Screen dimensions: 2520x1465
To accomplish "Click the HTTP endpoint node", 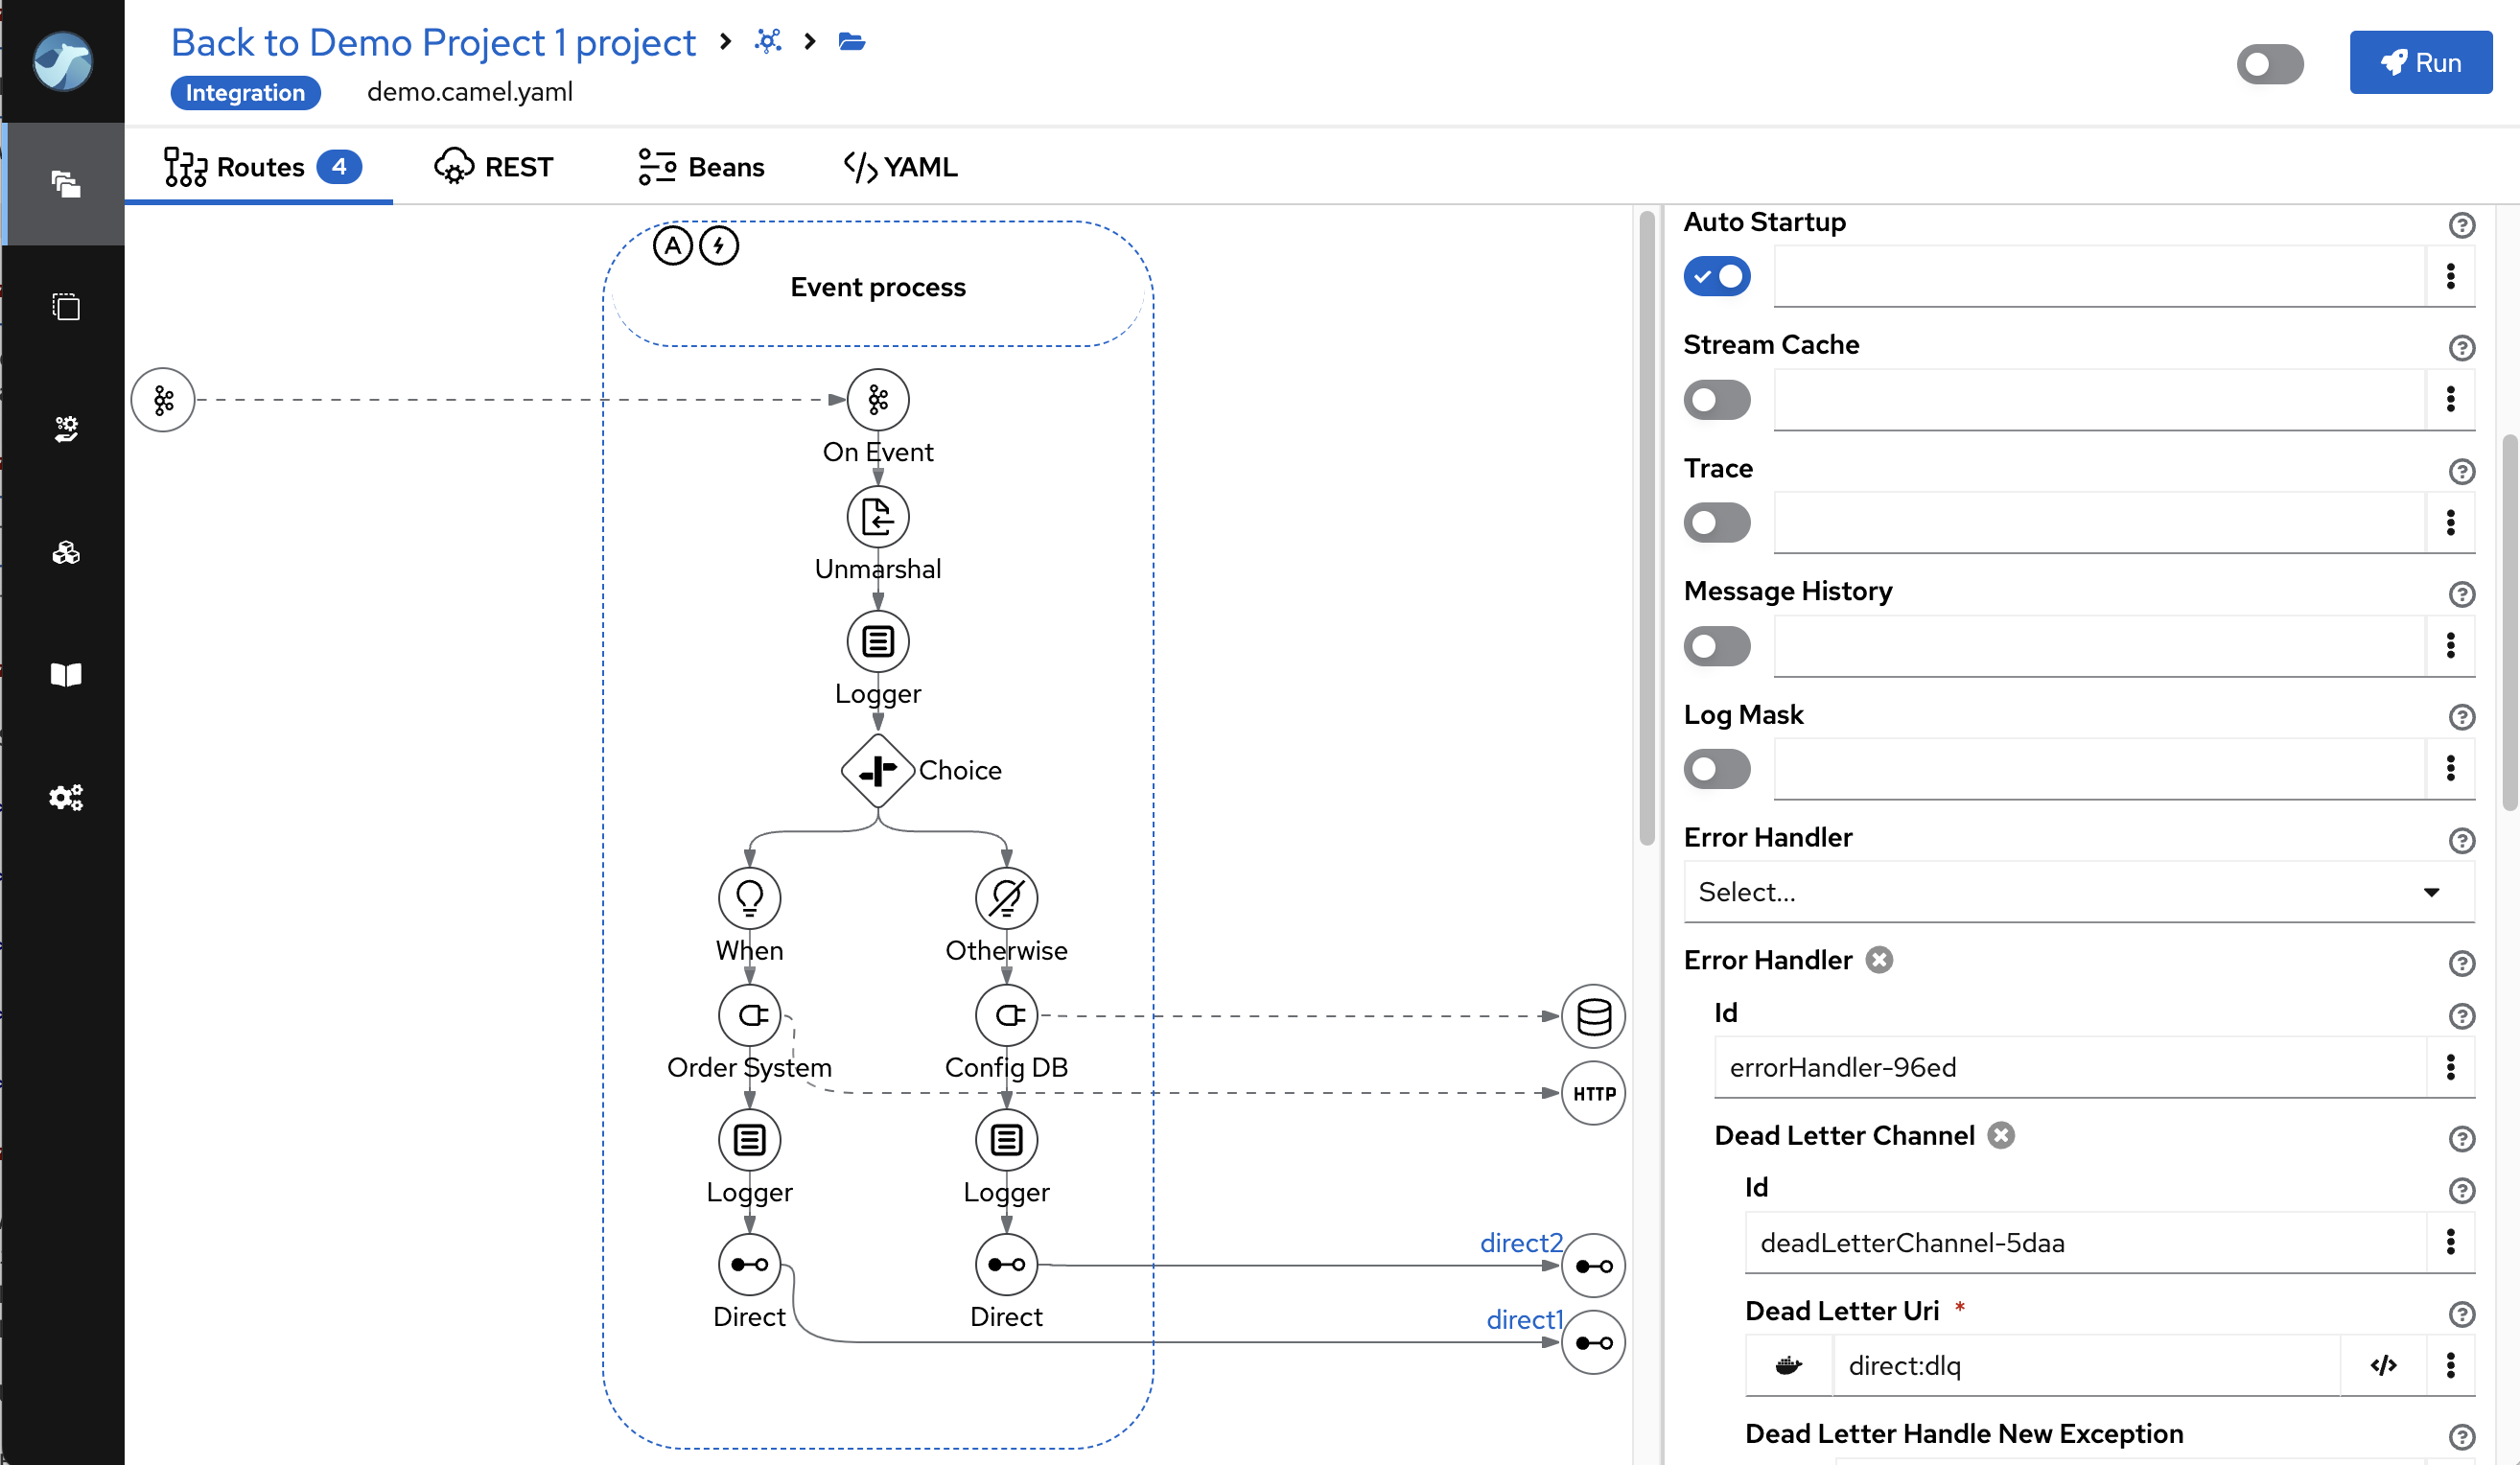I will (1593, 1093).
